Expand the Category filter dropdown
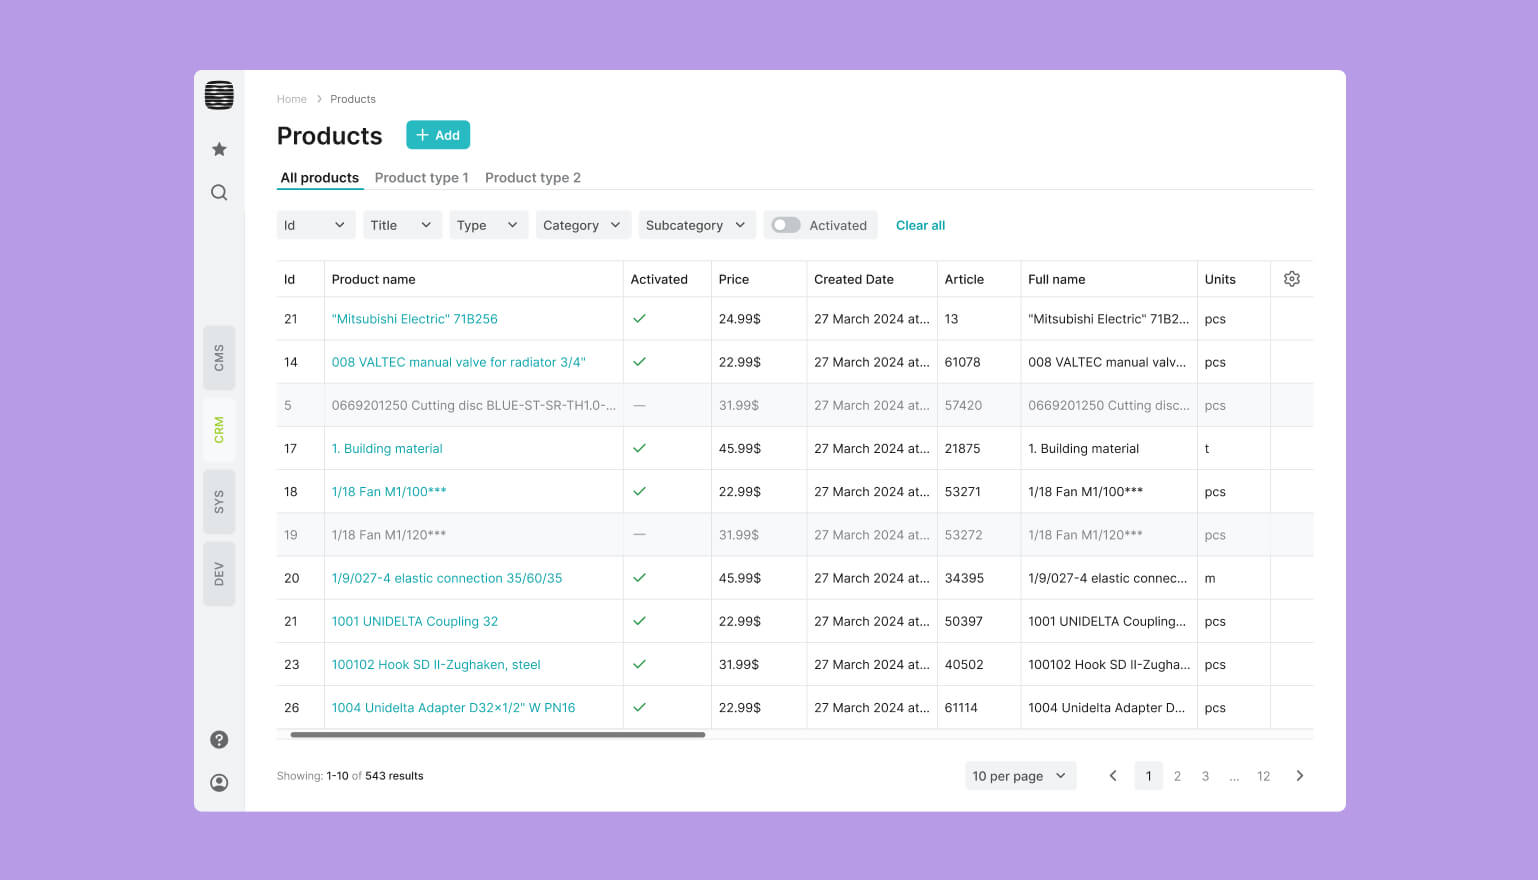 (x=582, y=225)
